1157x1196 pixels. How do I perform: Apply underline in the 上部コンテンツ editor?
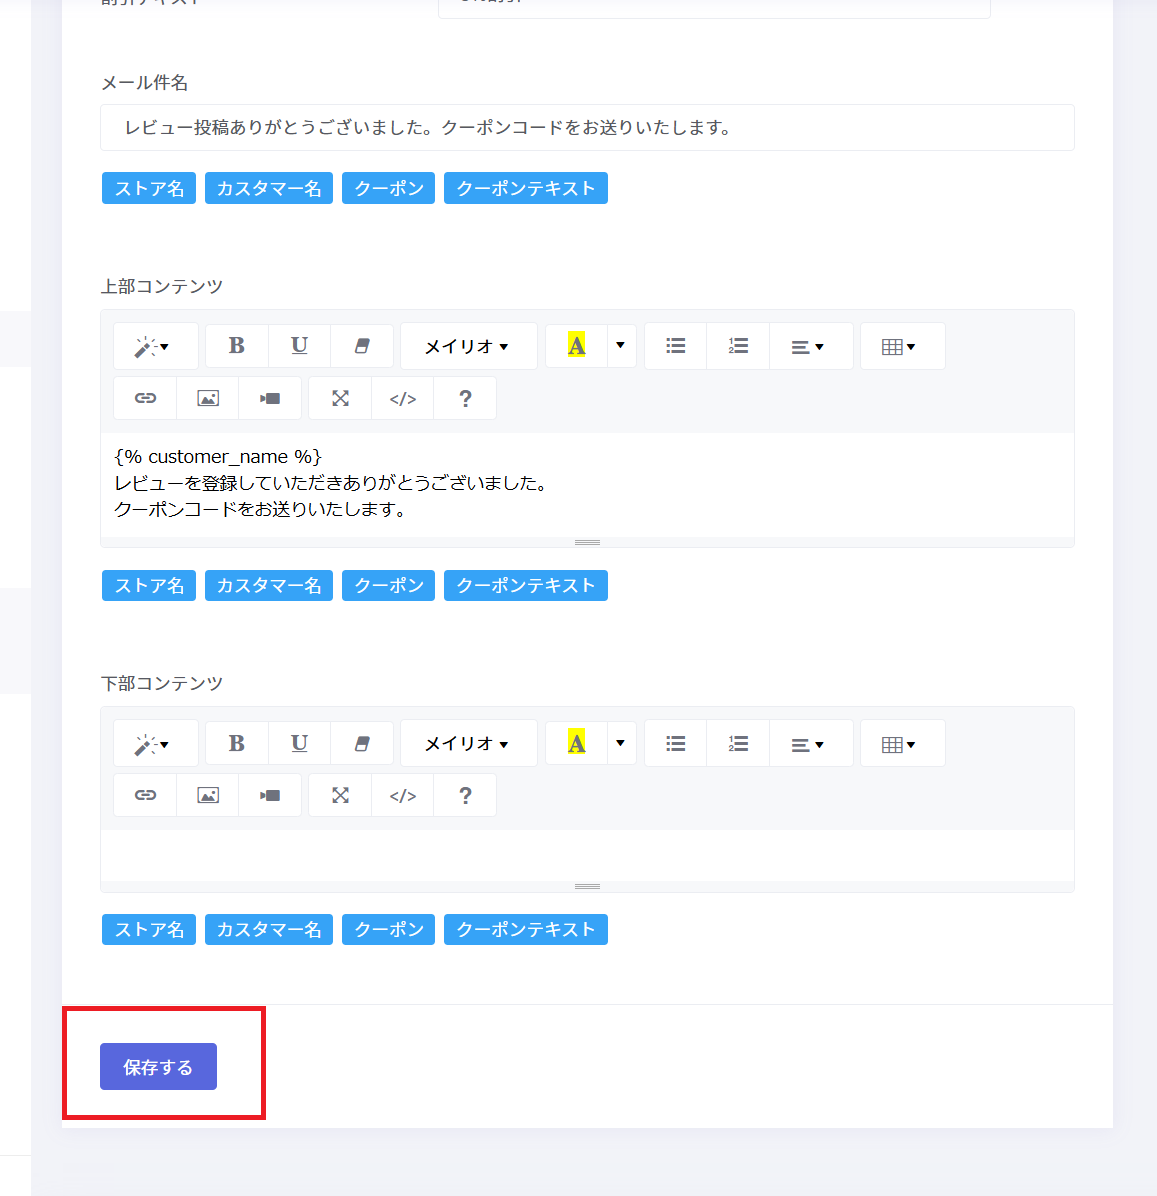[299, 346]
